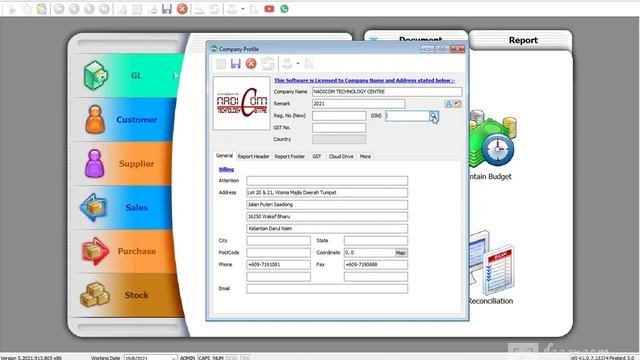Image resolution: width=640 pixels, height=360 pixels.
Task: Switch to the GST tab
Action: [317, 156]
